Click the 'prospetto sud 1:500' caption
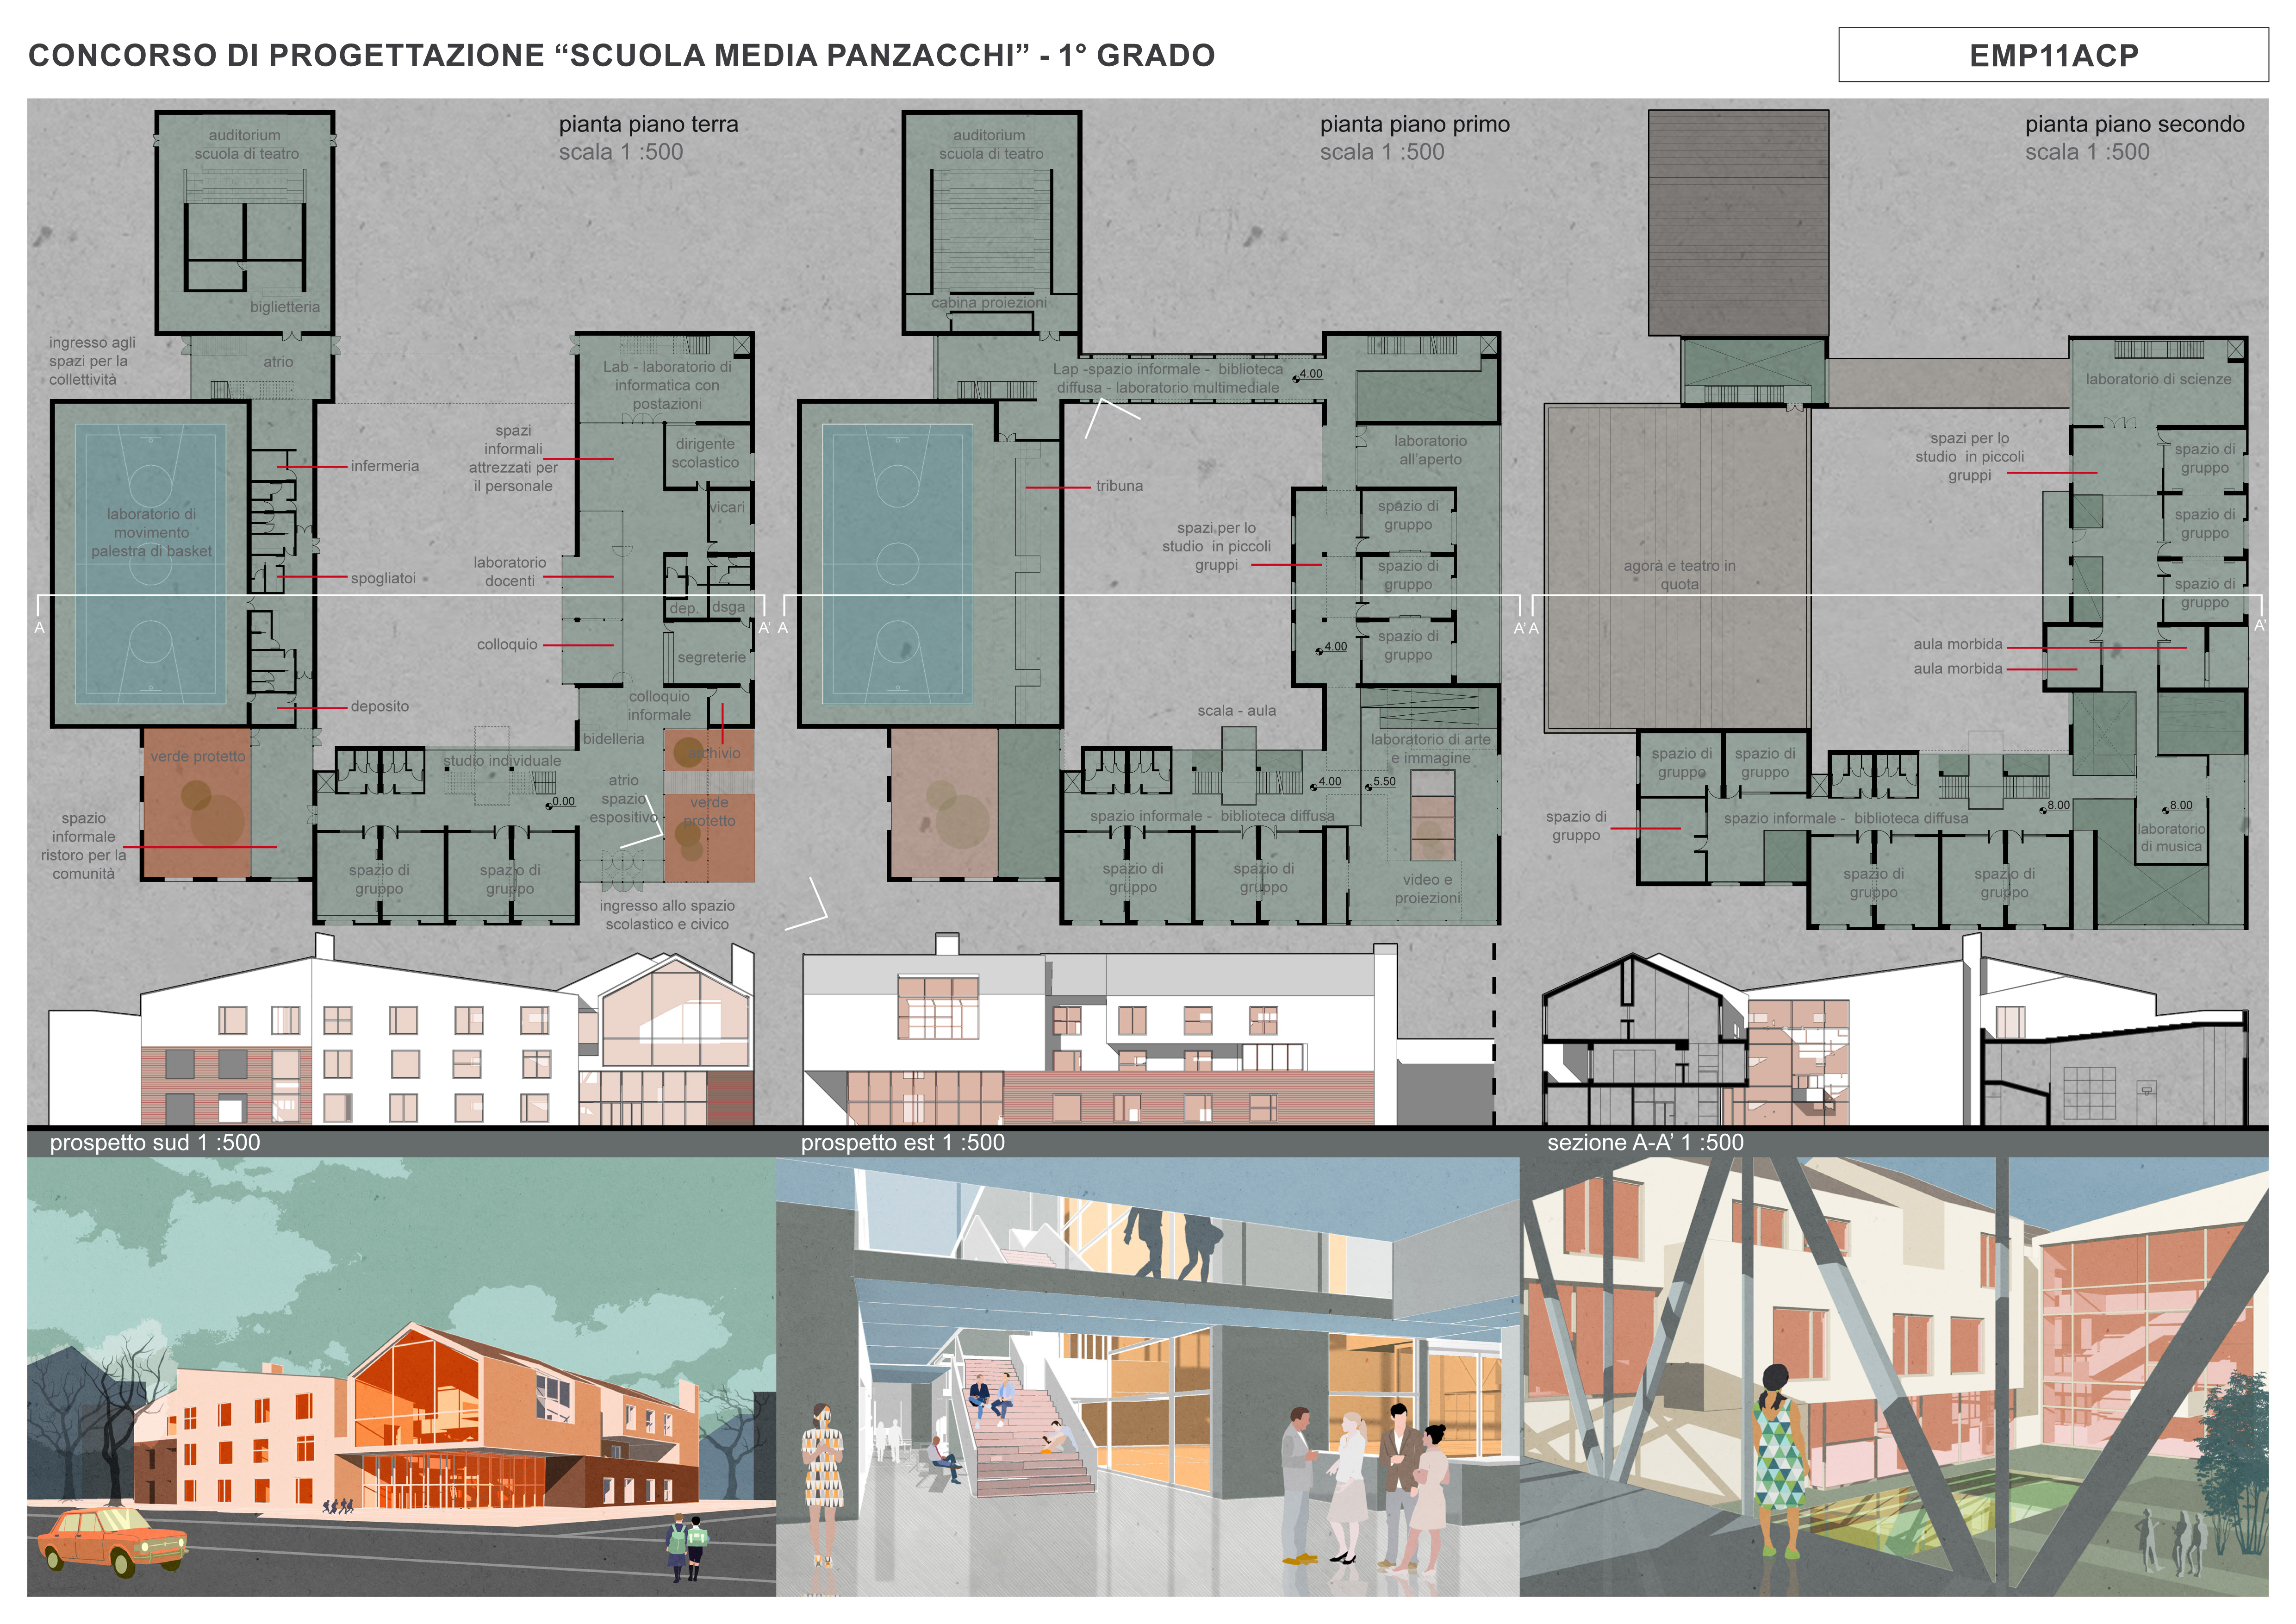This screenshot has height=1624, width=2296. (155, 1142)
